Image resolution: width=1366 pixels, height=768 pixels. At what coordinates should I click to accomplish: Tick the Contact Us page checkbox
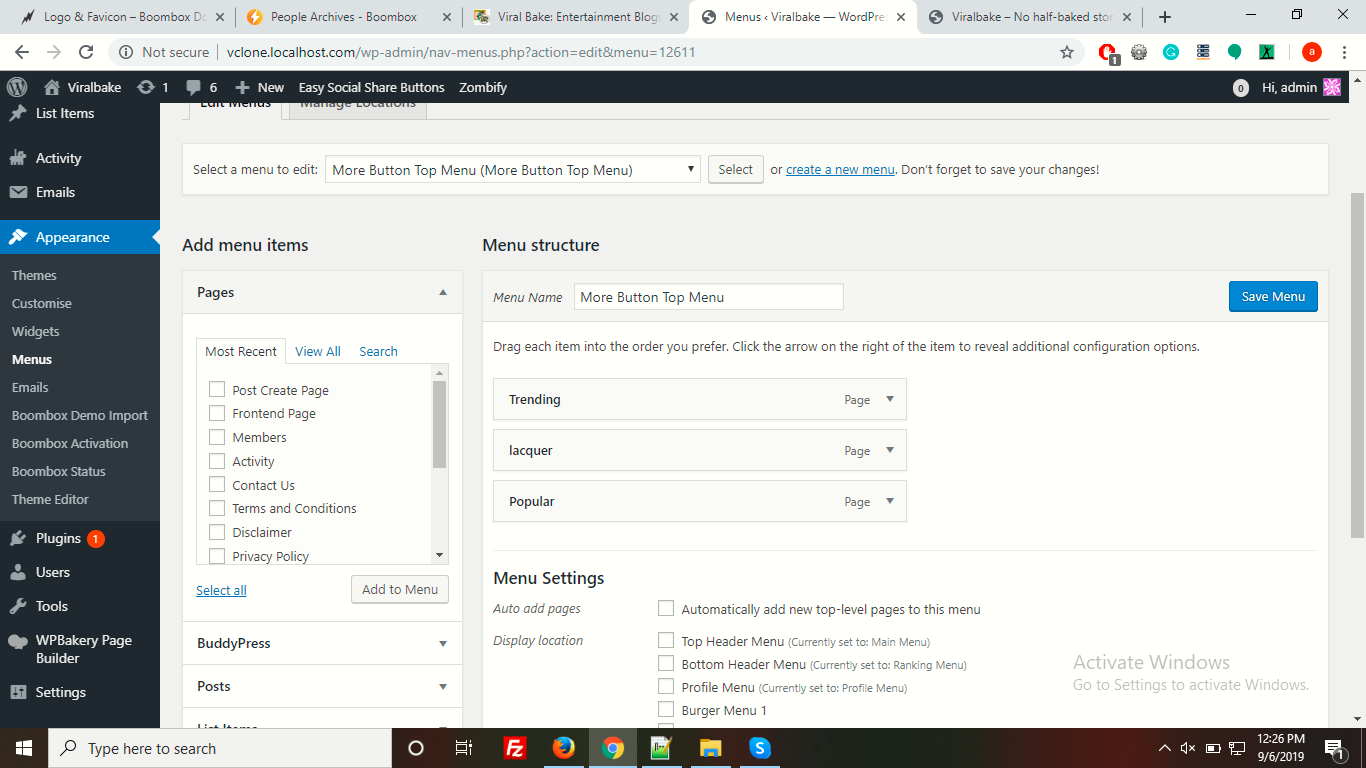[x=217, y=485]
